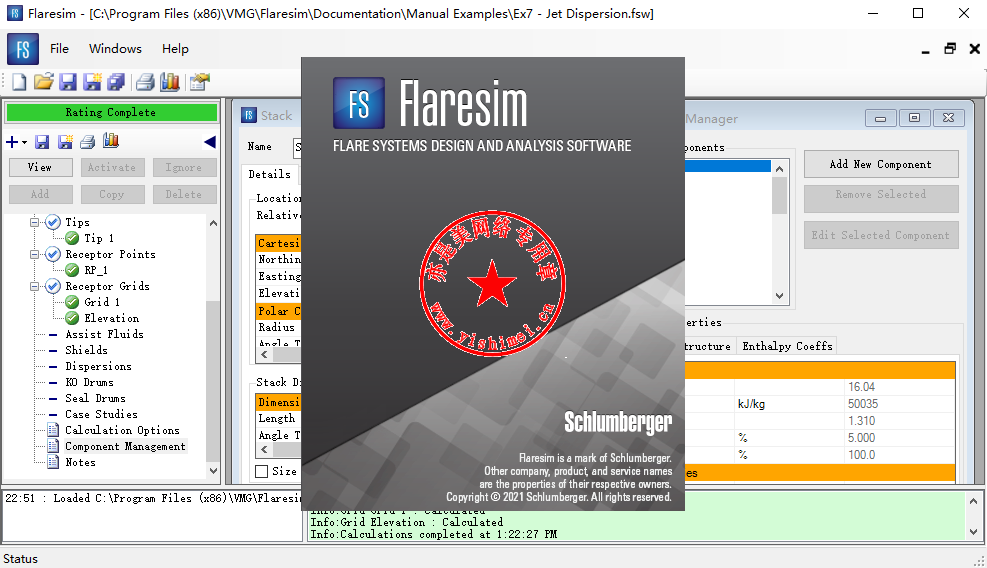Click Grid 1 green check icon
The image size is (987, 568).
[72, 302]
